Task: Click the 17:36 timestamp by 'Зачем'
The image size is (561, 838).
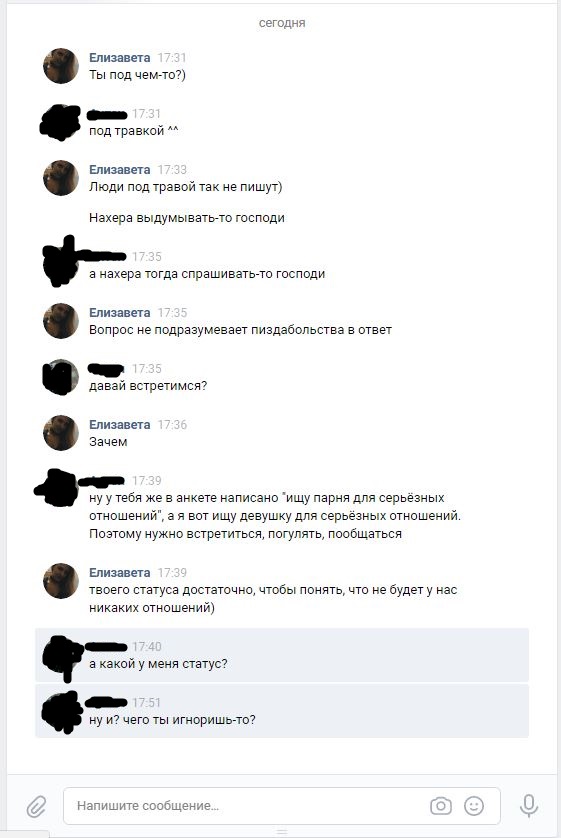Action: tap(172, 425)
